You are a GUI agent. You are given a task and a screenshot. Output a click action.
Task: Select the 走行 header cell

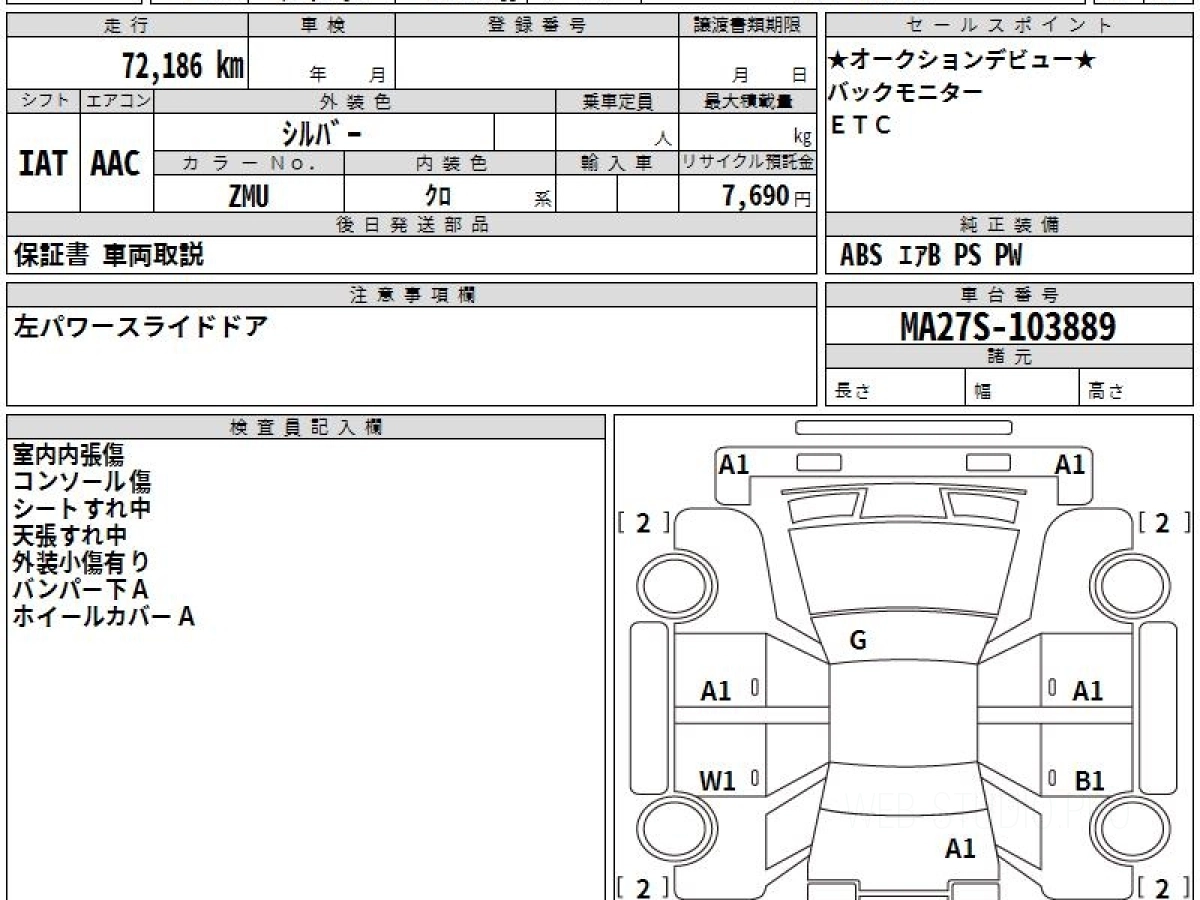127,26
